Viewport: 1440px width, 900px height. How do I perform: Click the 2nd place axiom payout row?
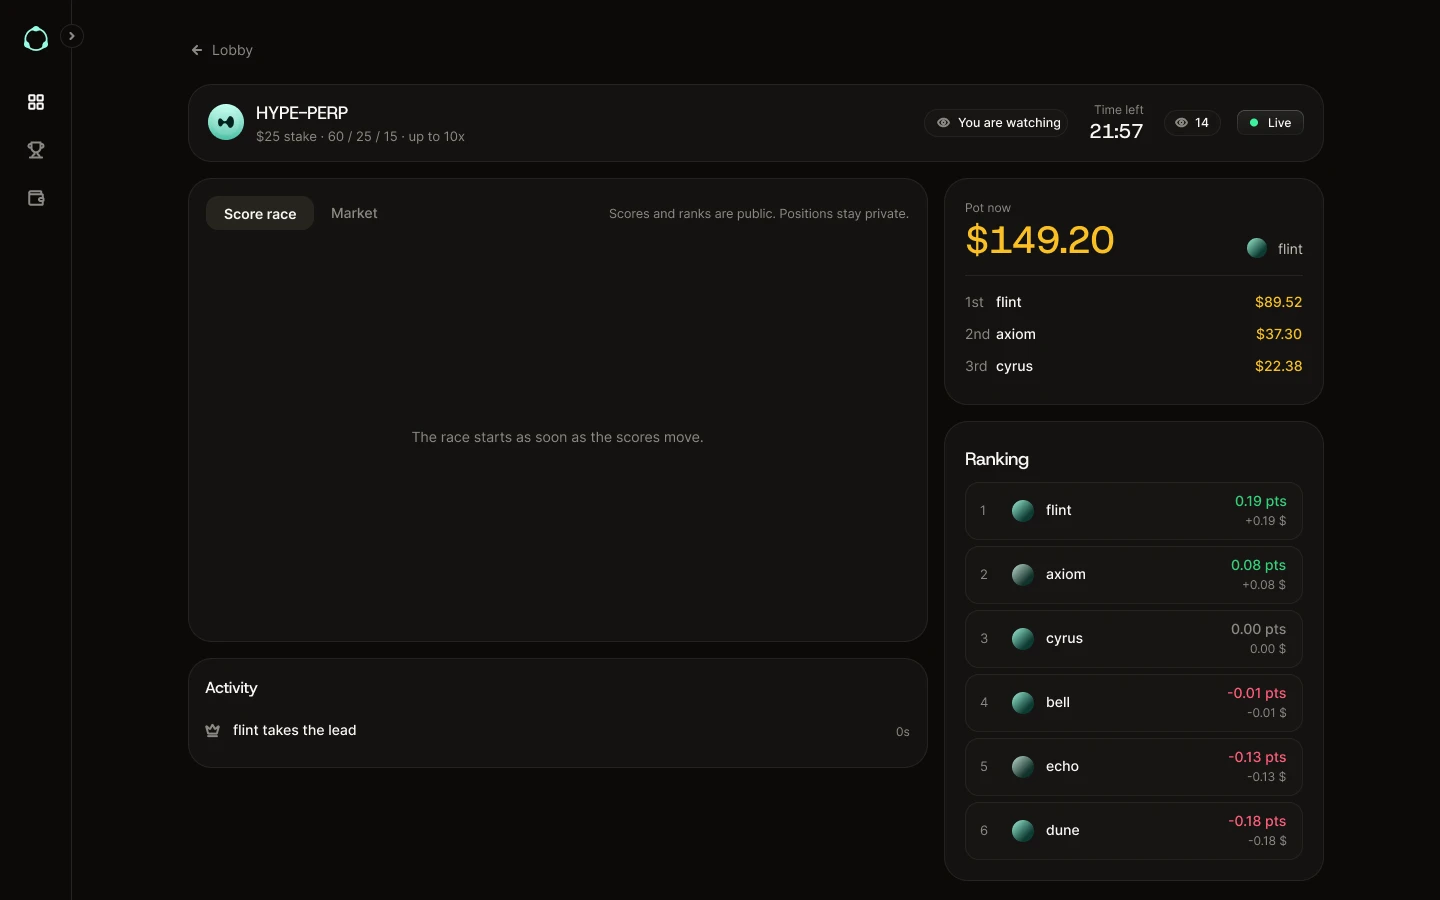tap(1133, 334)
